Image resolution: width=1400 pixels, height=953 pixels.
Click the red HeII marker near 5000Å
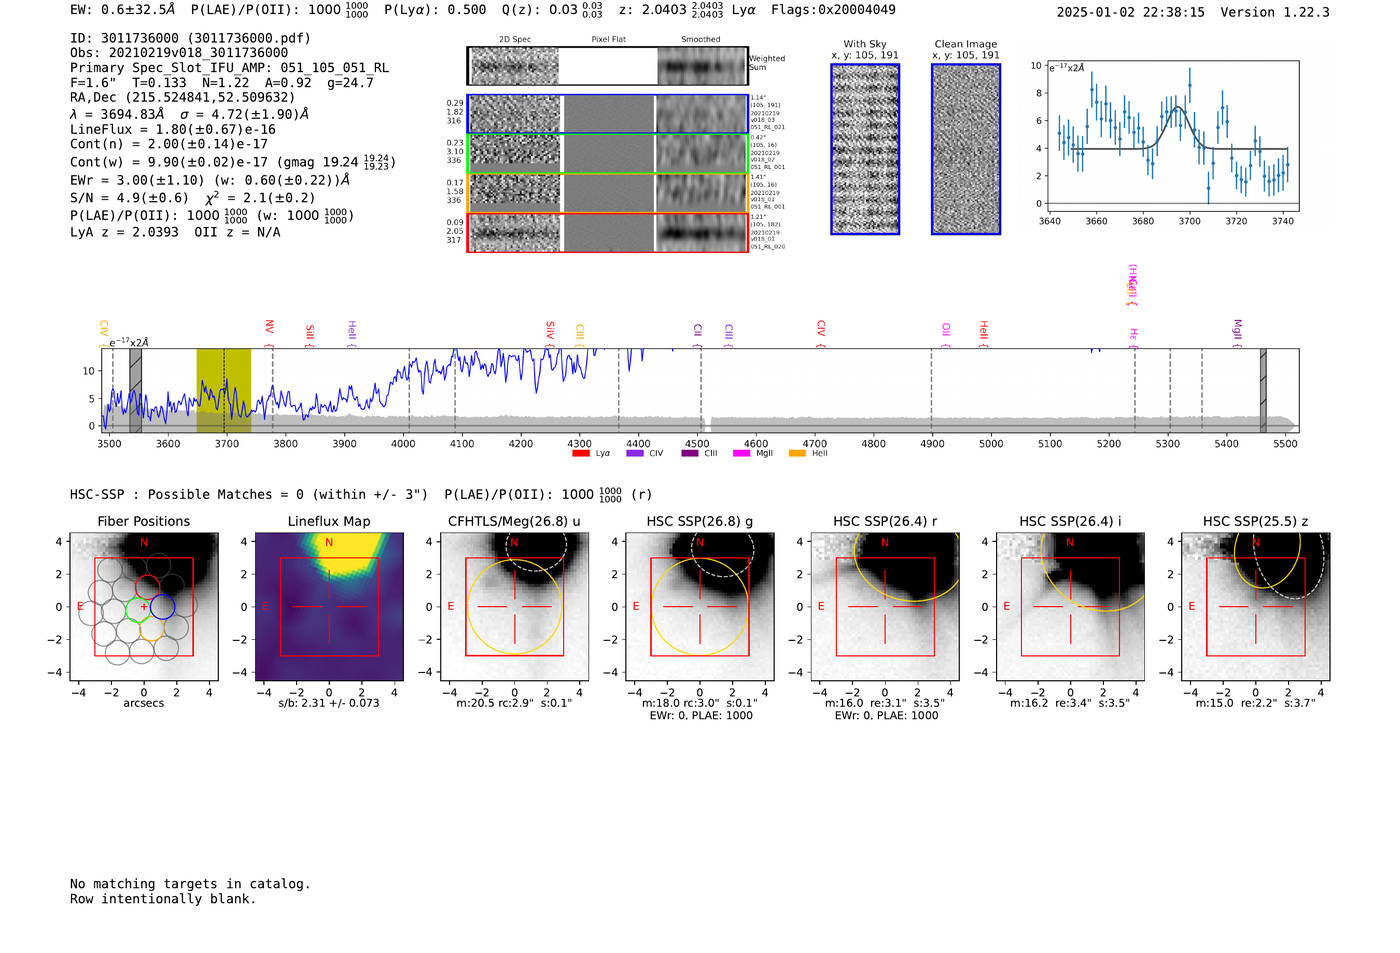click(x=984, y=332)
